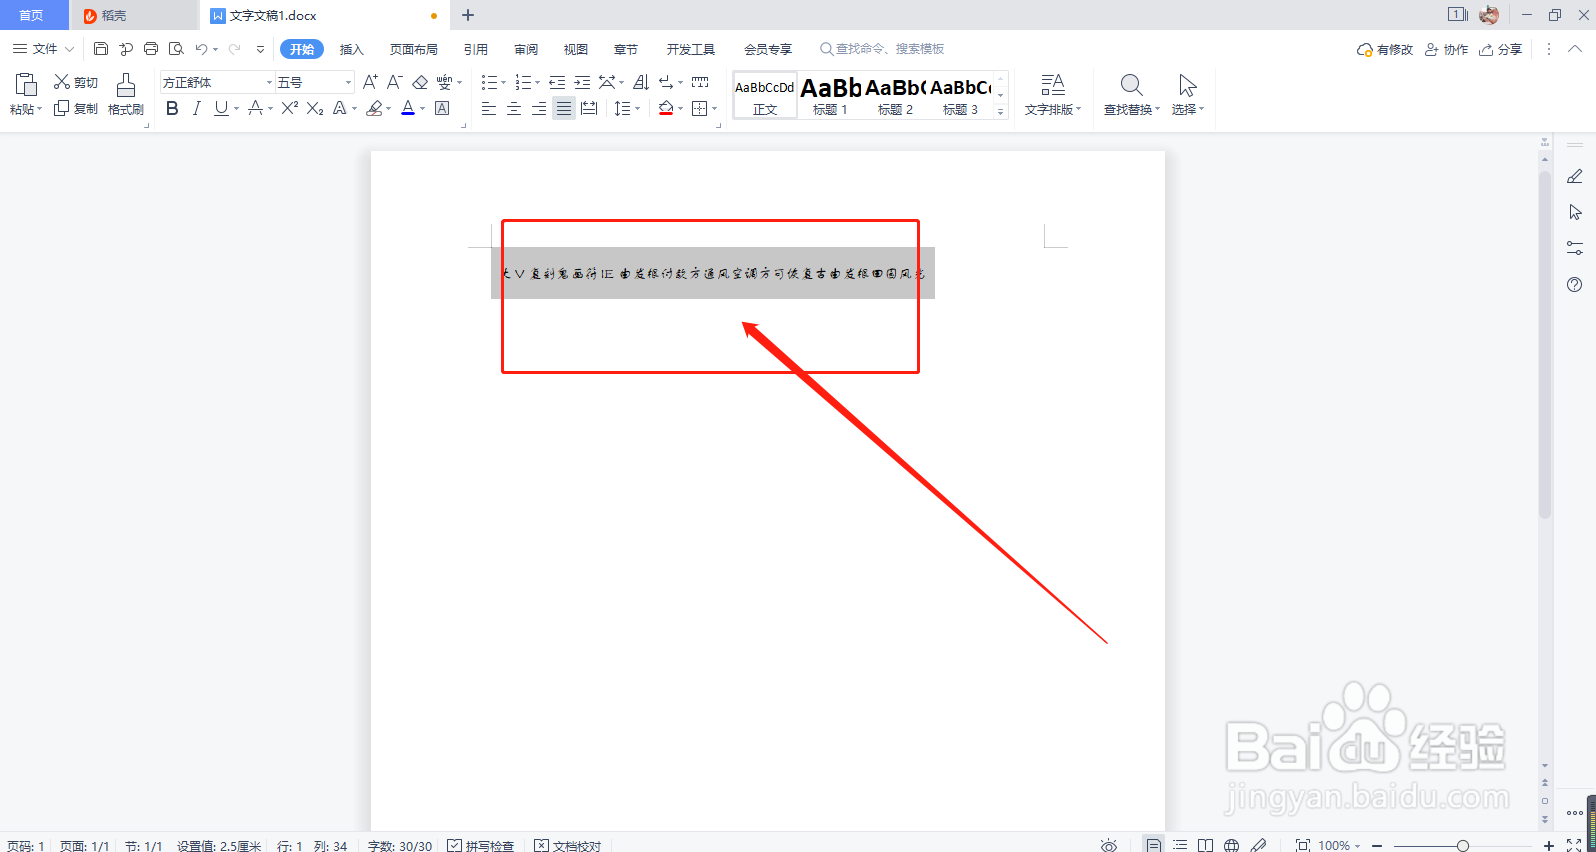The image size is (1596, 852).
Task: Expand the styles gallery arrow
Action: (1001, 112)
